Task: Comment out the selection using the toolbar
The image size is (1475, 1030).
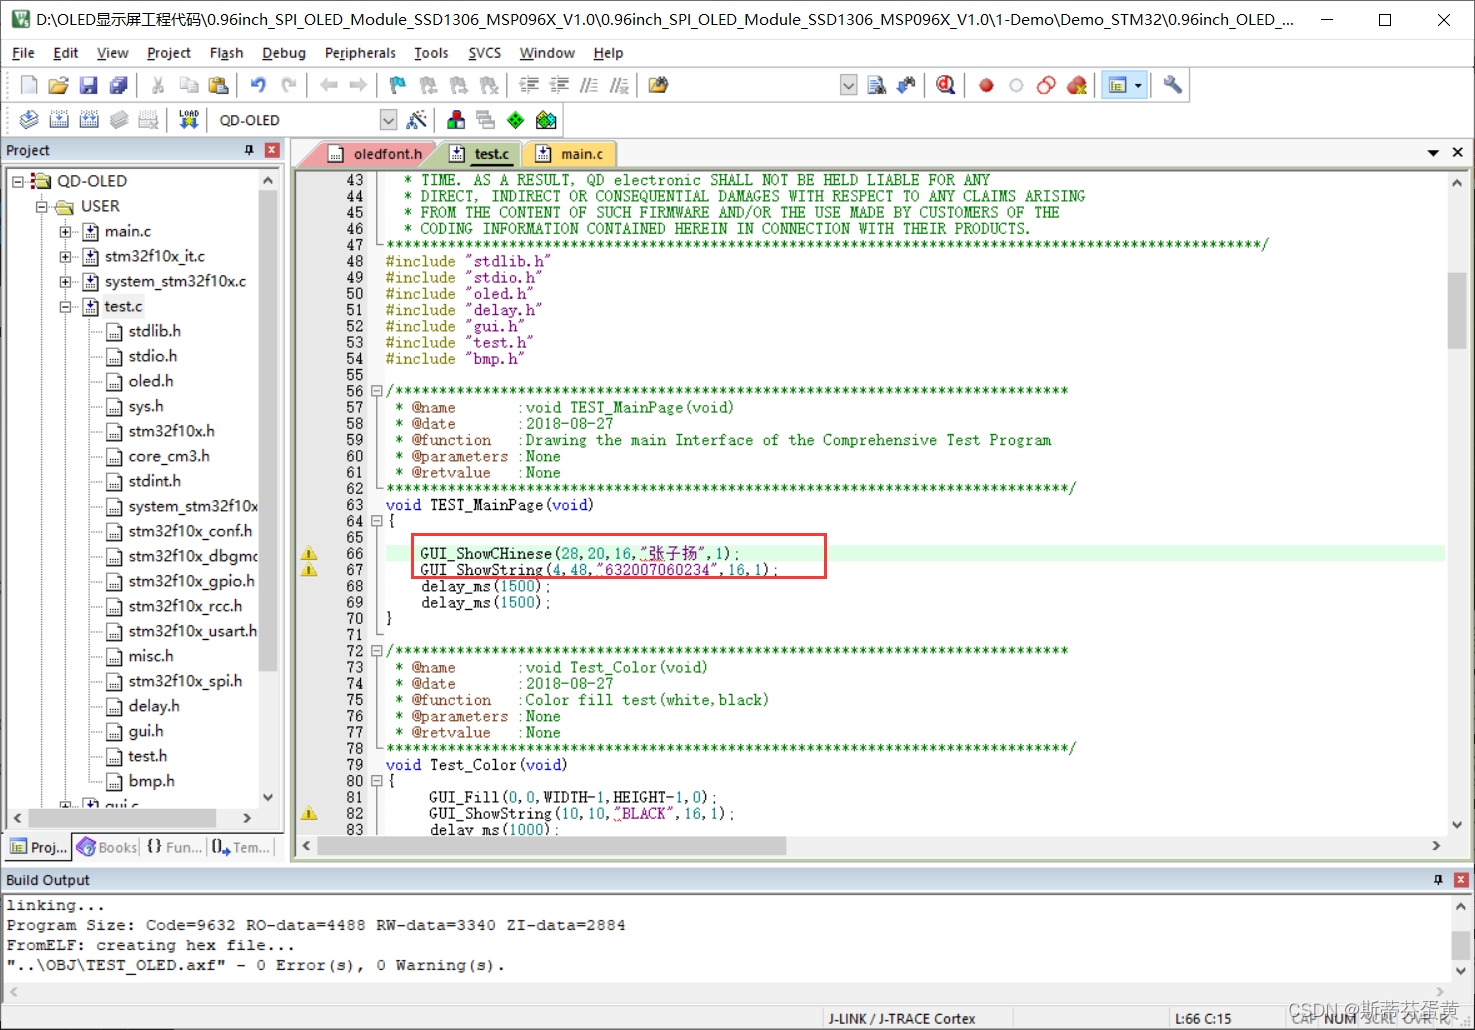Action: 589,85
